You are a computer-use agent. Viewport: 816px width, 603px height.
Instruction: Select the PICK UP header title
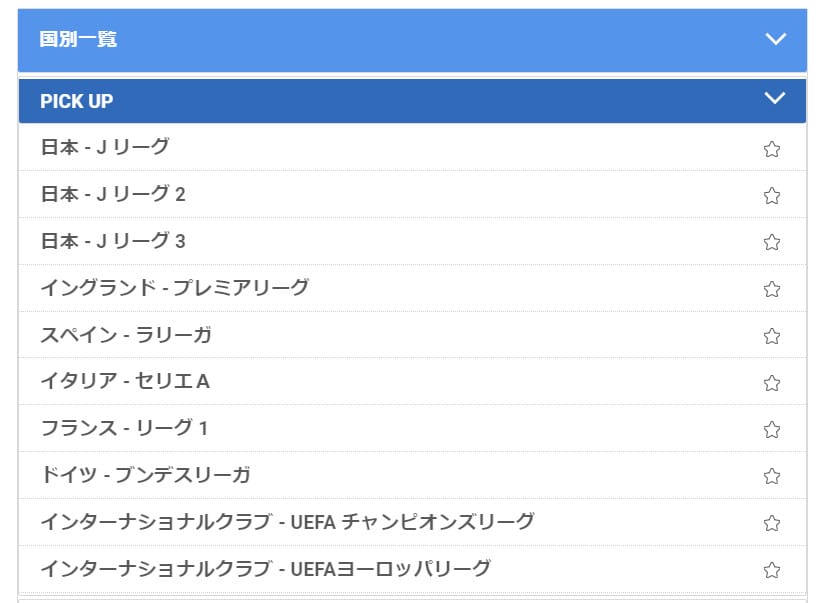point(76,101)
